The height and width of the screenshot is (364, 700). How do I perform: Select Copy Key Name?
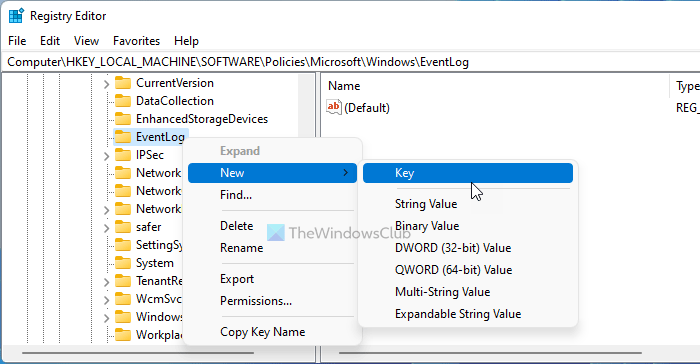(x=272, y=332)
